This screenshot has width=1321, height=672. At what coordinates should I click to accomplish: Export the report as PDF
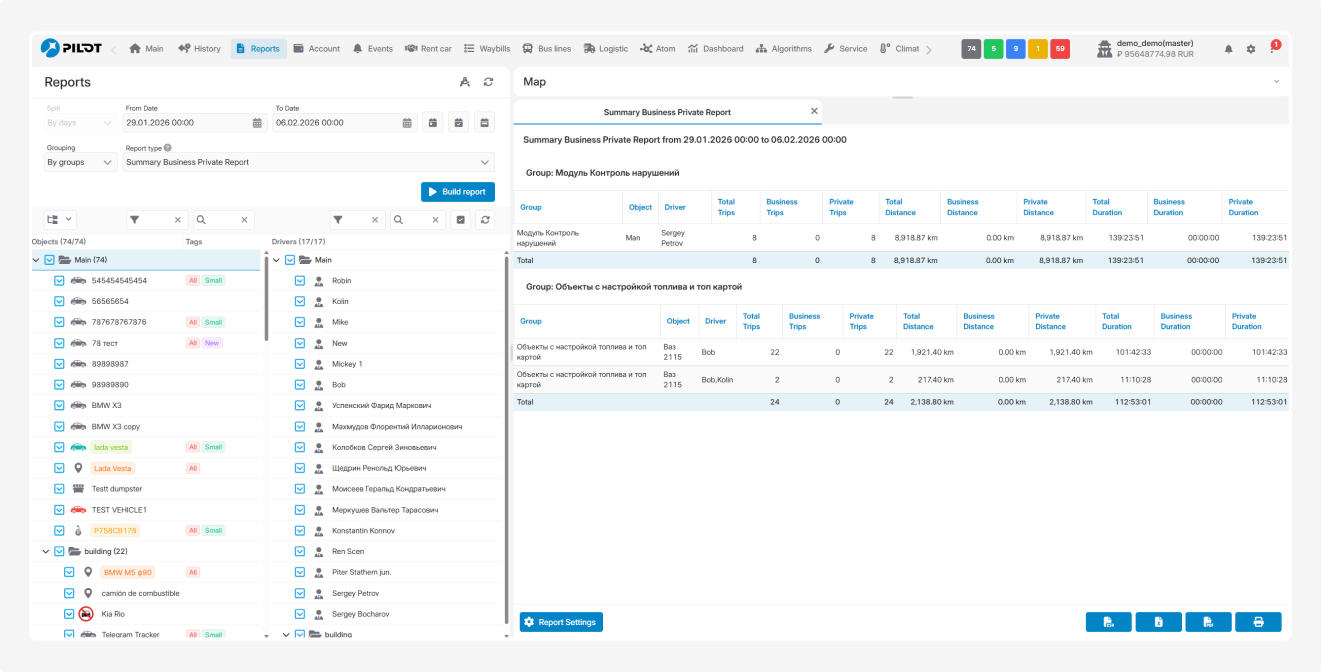click(1208, 622)
